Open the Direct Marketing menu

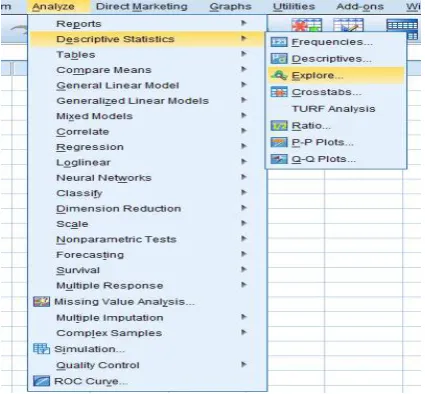tap(142, 7)
